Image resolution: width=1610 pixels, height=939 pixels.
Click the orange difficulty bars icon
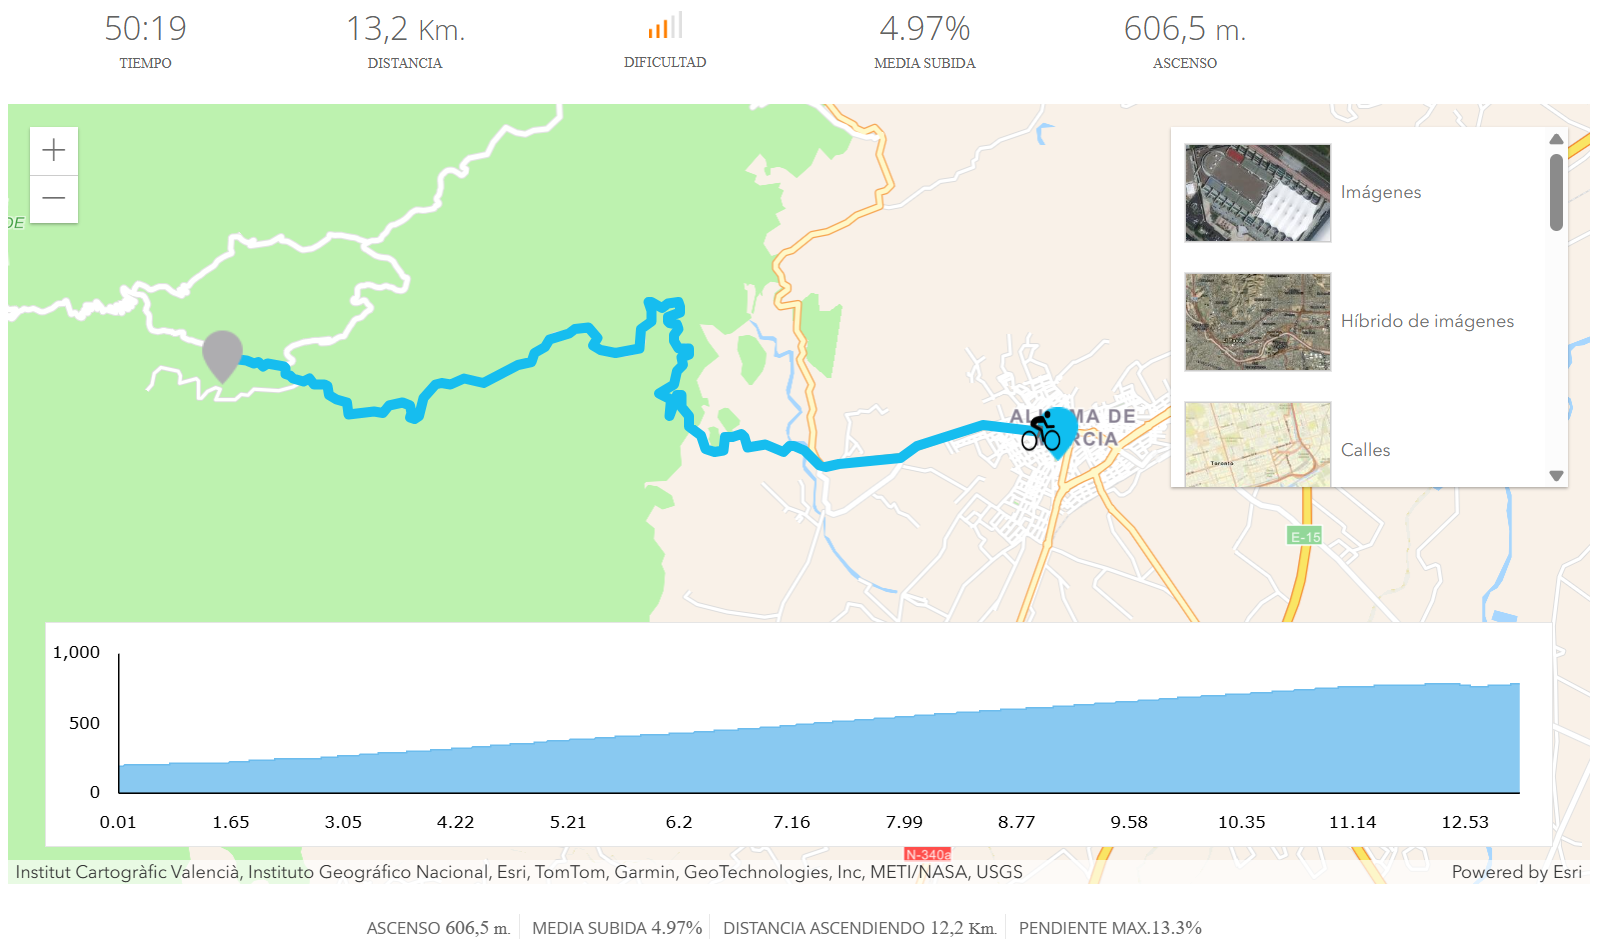pyautogui.click(x=664, y=27)
